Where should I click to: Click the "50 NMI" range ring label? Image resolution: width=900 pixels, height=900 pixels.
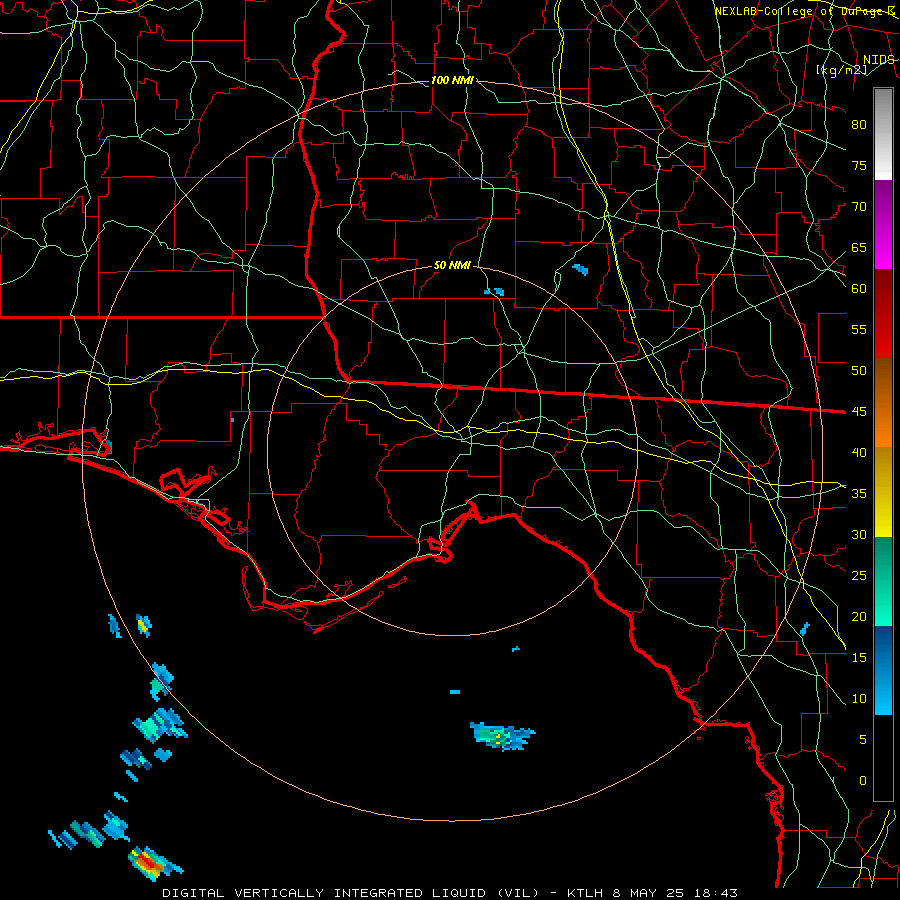coord(452,265)
